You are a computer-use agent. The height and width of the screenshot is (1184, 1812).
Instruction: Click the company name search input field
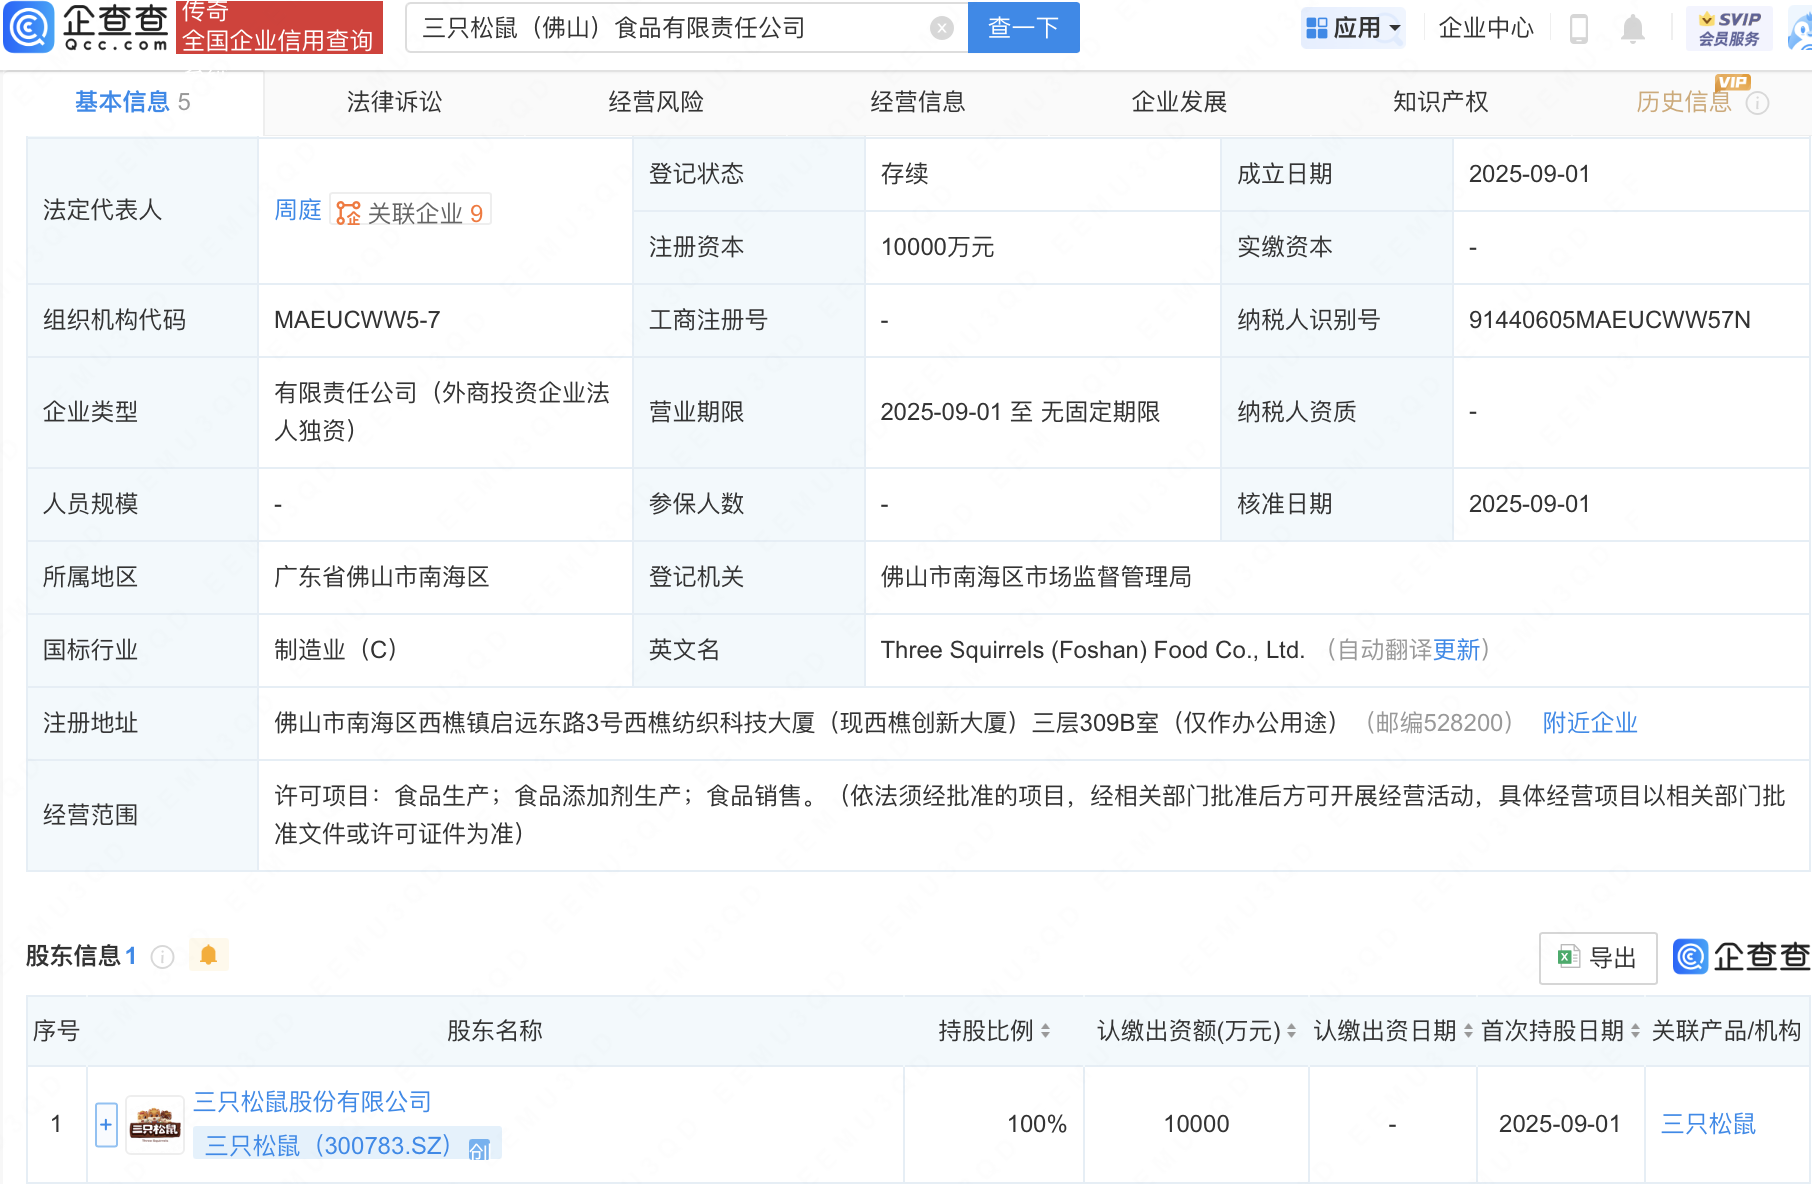click(670, 28)
